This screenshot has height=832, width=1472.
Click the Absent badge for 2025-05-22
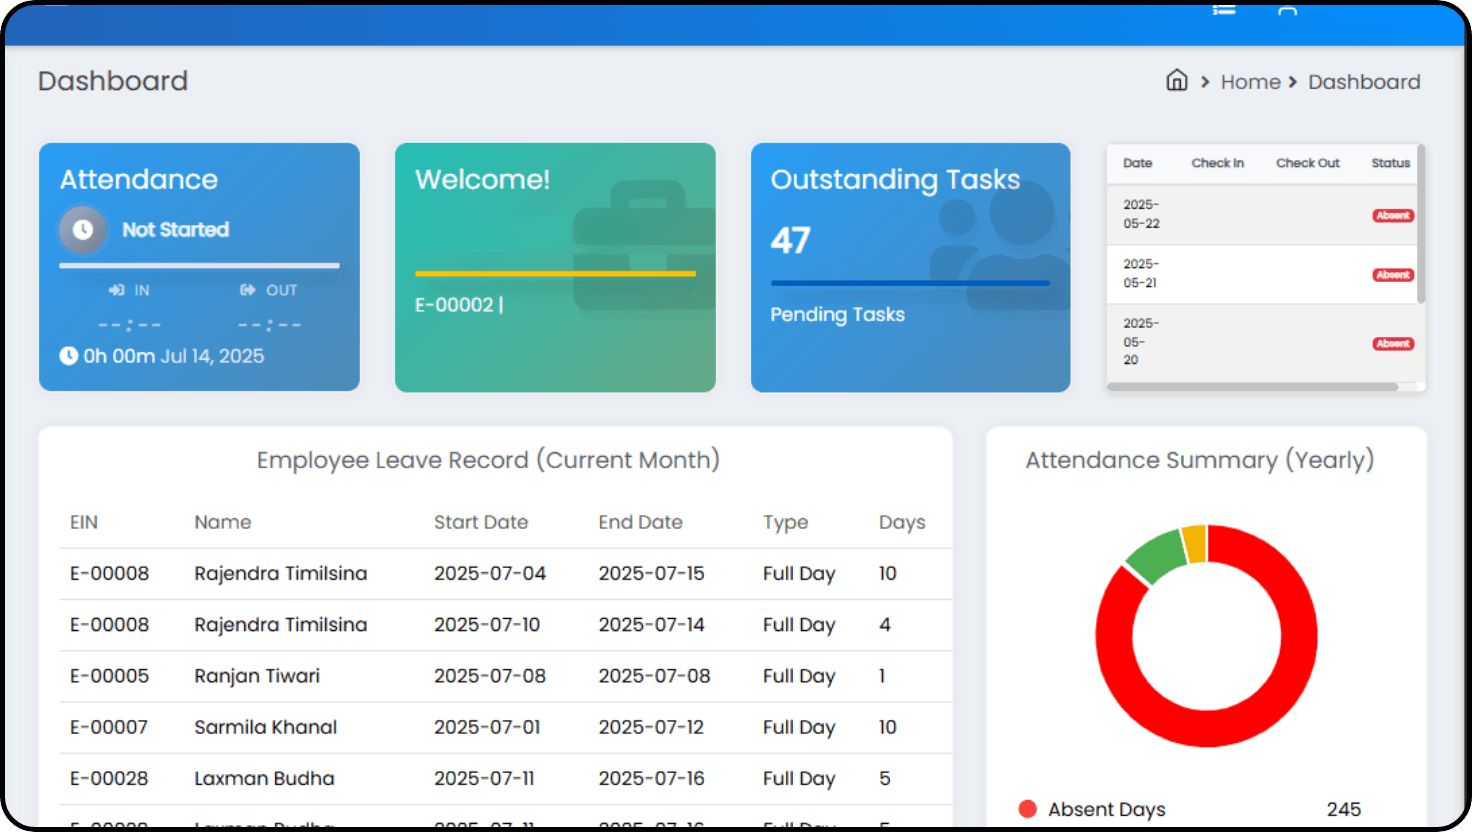click(1393, 215)
